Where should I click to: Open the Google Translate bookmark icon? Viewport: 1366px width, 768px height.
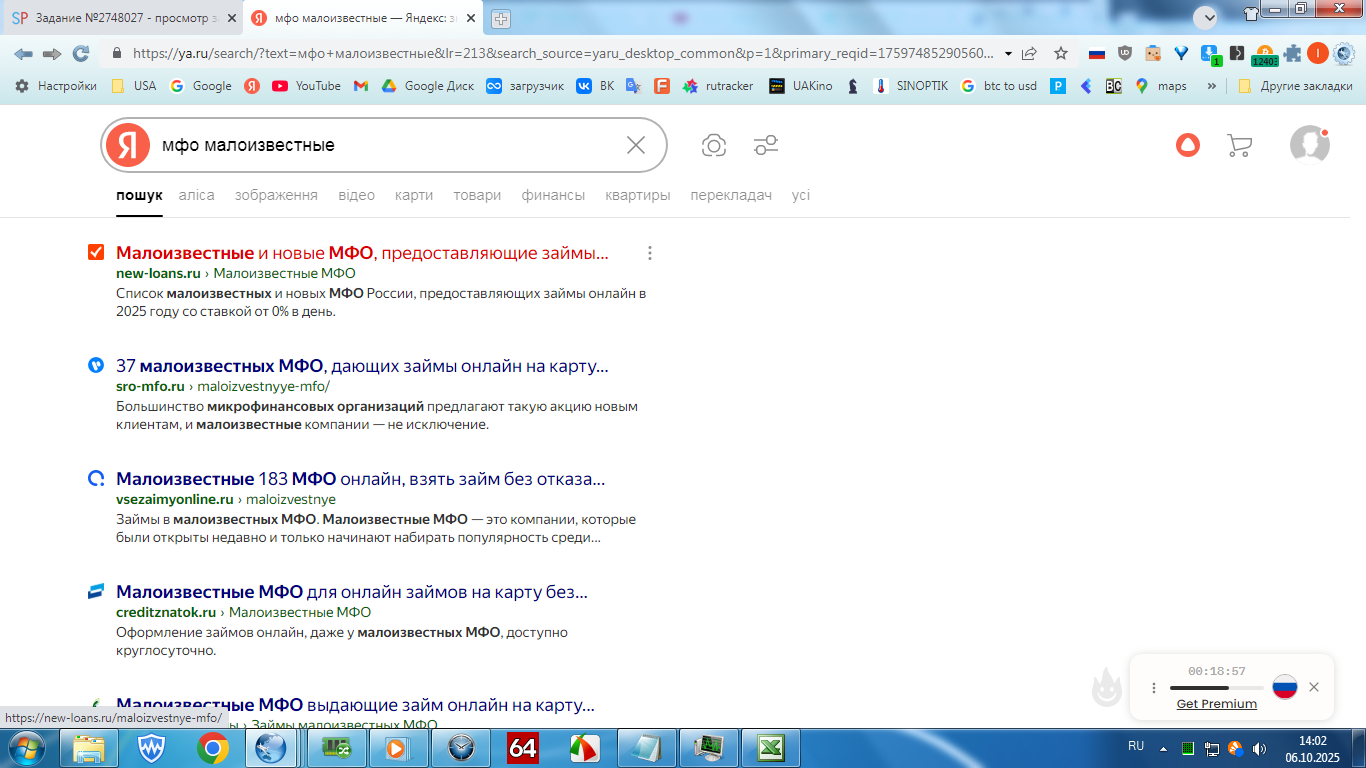point(633,86)
